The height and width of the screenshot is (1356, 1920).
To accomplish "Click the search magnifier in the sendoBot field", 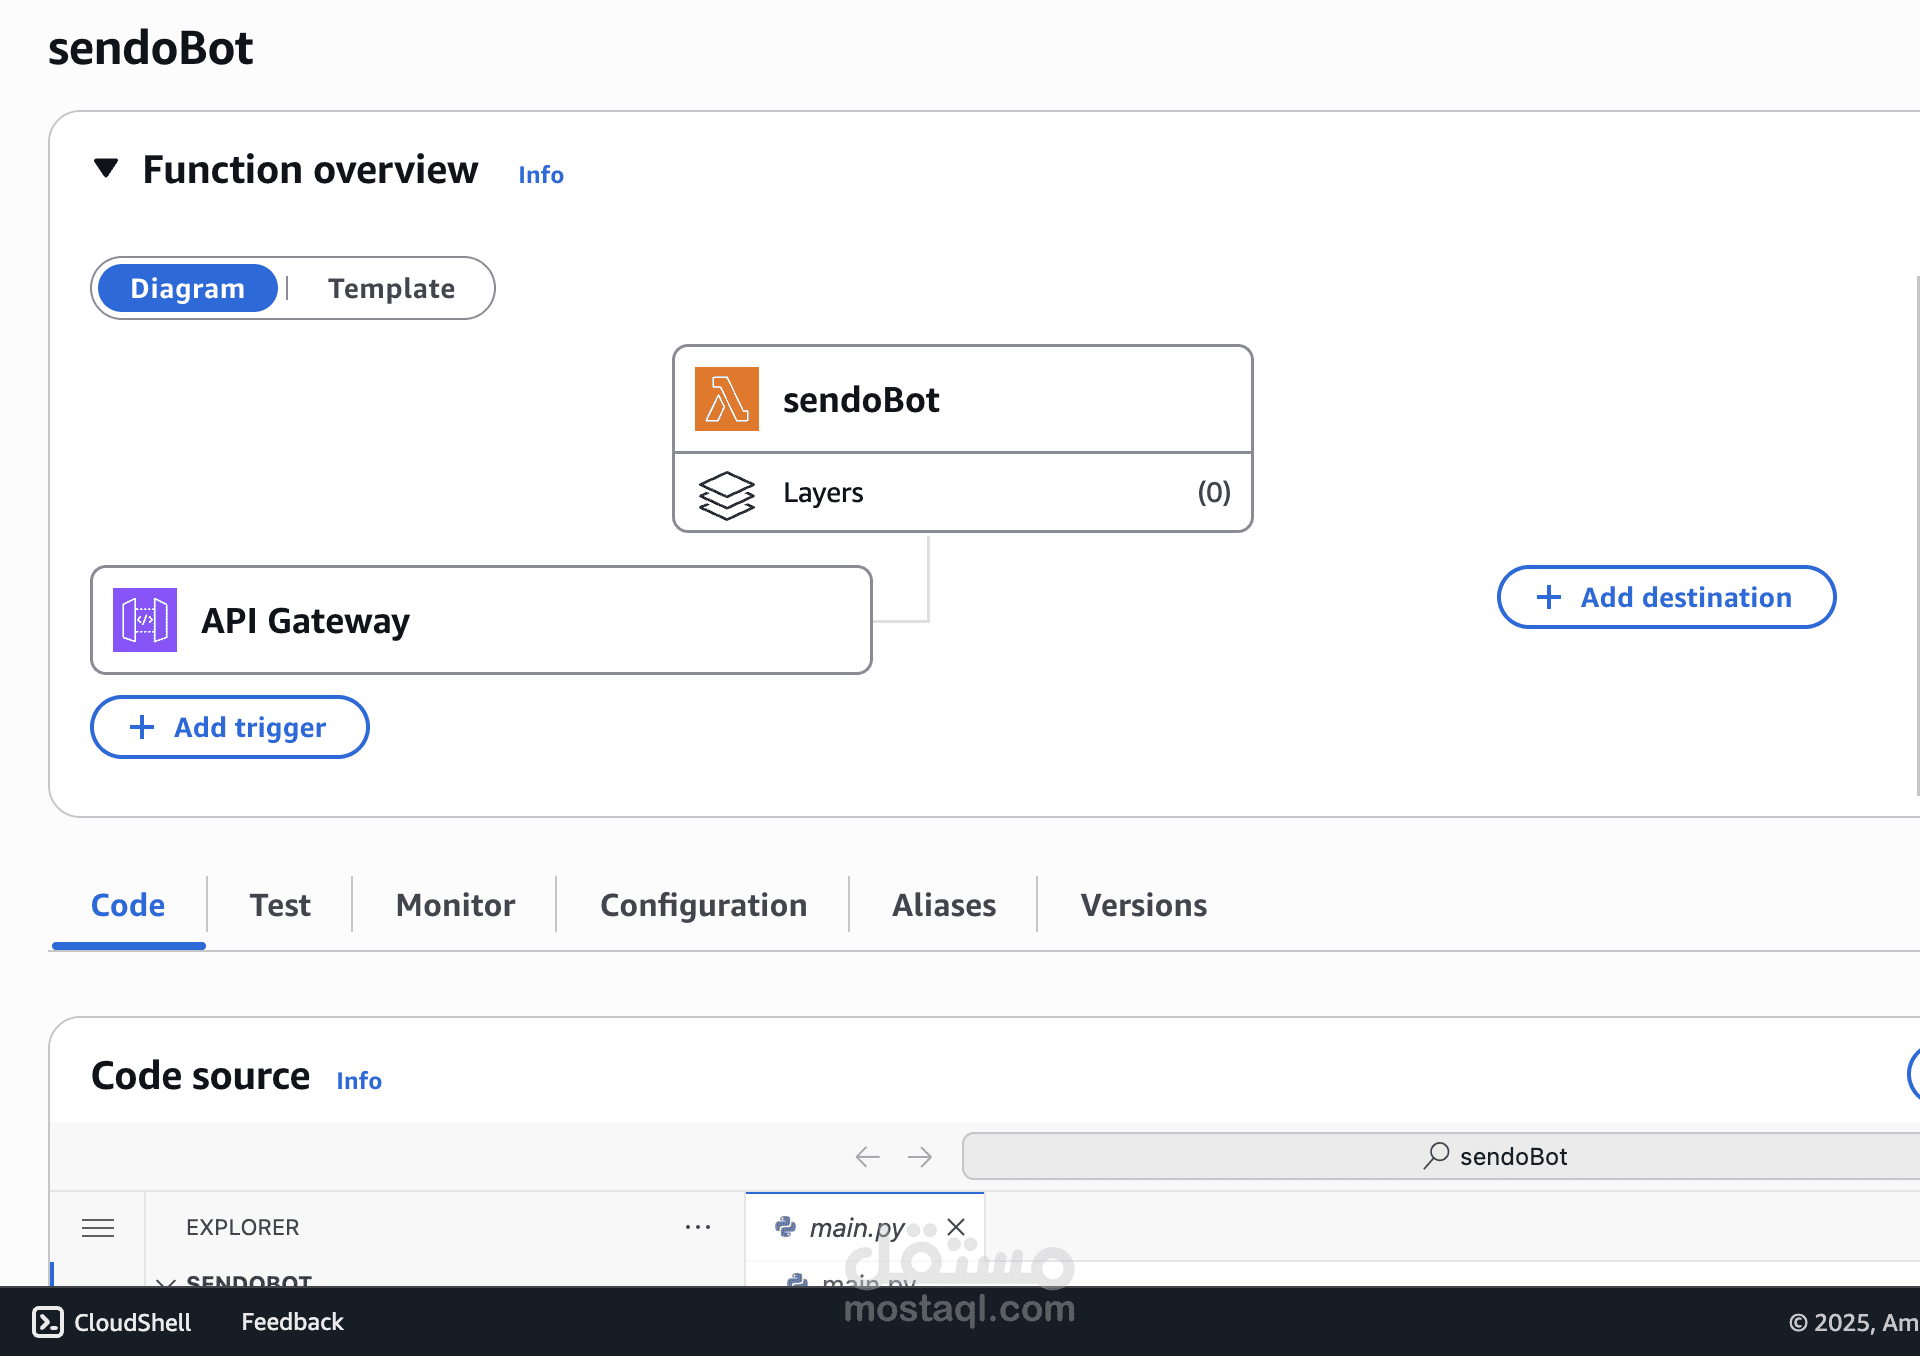I will pos(1435,1156).
